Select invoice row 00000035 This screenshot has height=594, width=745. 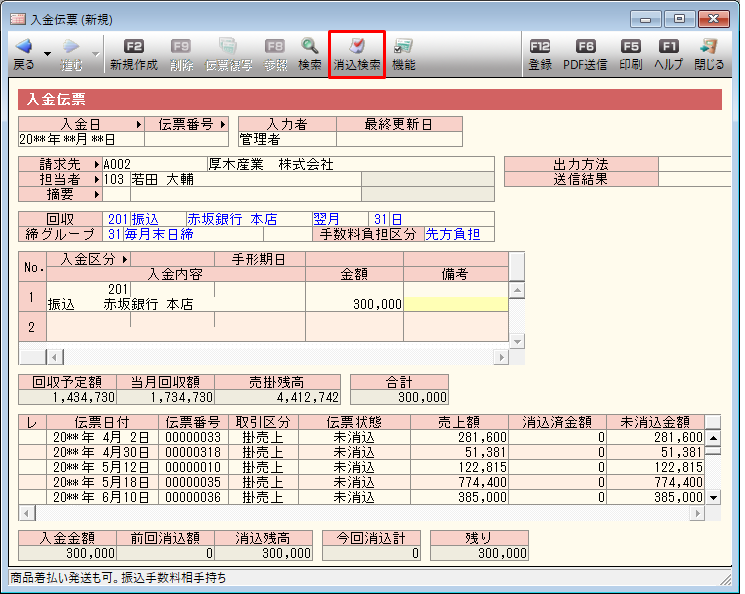(361, 483)
